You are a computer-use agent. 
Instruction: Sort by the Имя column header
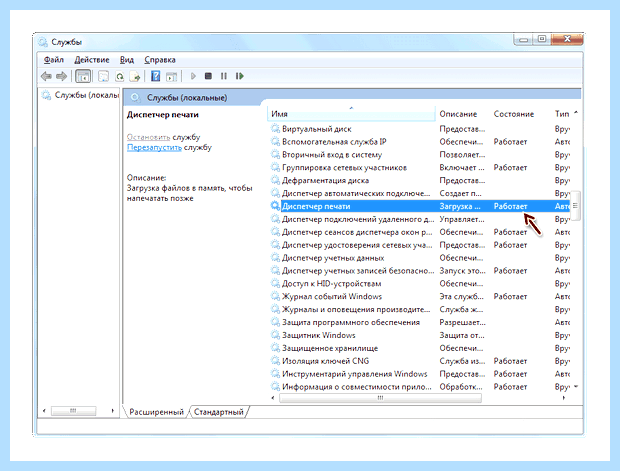[351, 114]
